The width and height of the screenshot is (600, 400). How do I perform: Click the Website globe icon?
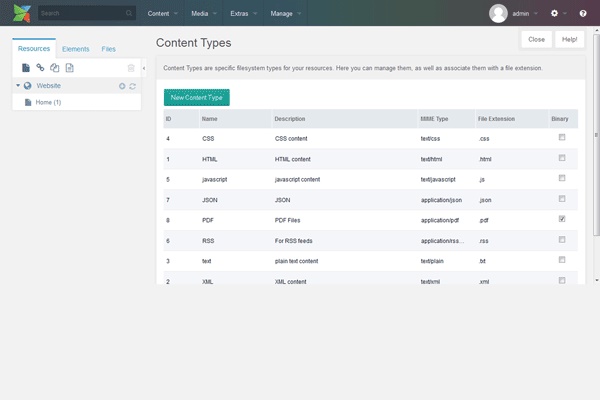click(28, 86)
